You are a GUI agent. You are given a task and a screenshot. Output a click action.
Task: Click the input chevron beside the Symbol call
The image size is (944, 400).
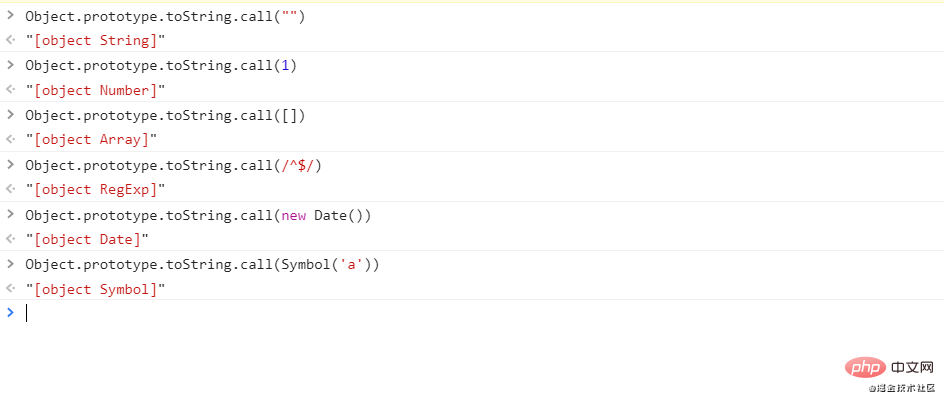10,264
